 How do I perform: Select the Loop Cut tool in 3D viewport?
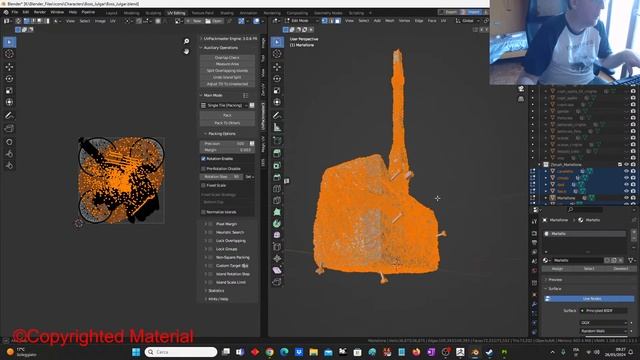[277, 189]
